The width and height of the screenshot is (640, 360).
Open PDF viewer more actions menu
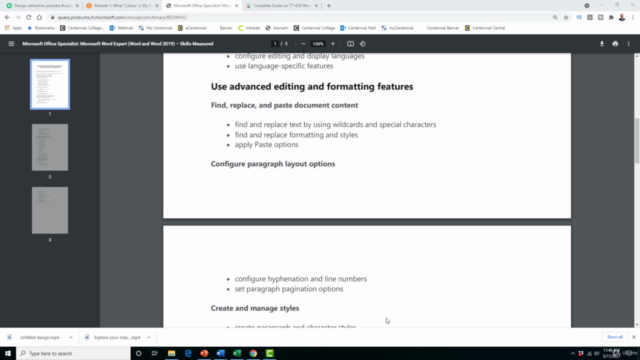(x=629, y=44)
